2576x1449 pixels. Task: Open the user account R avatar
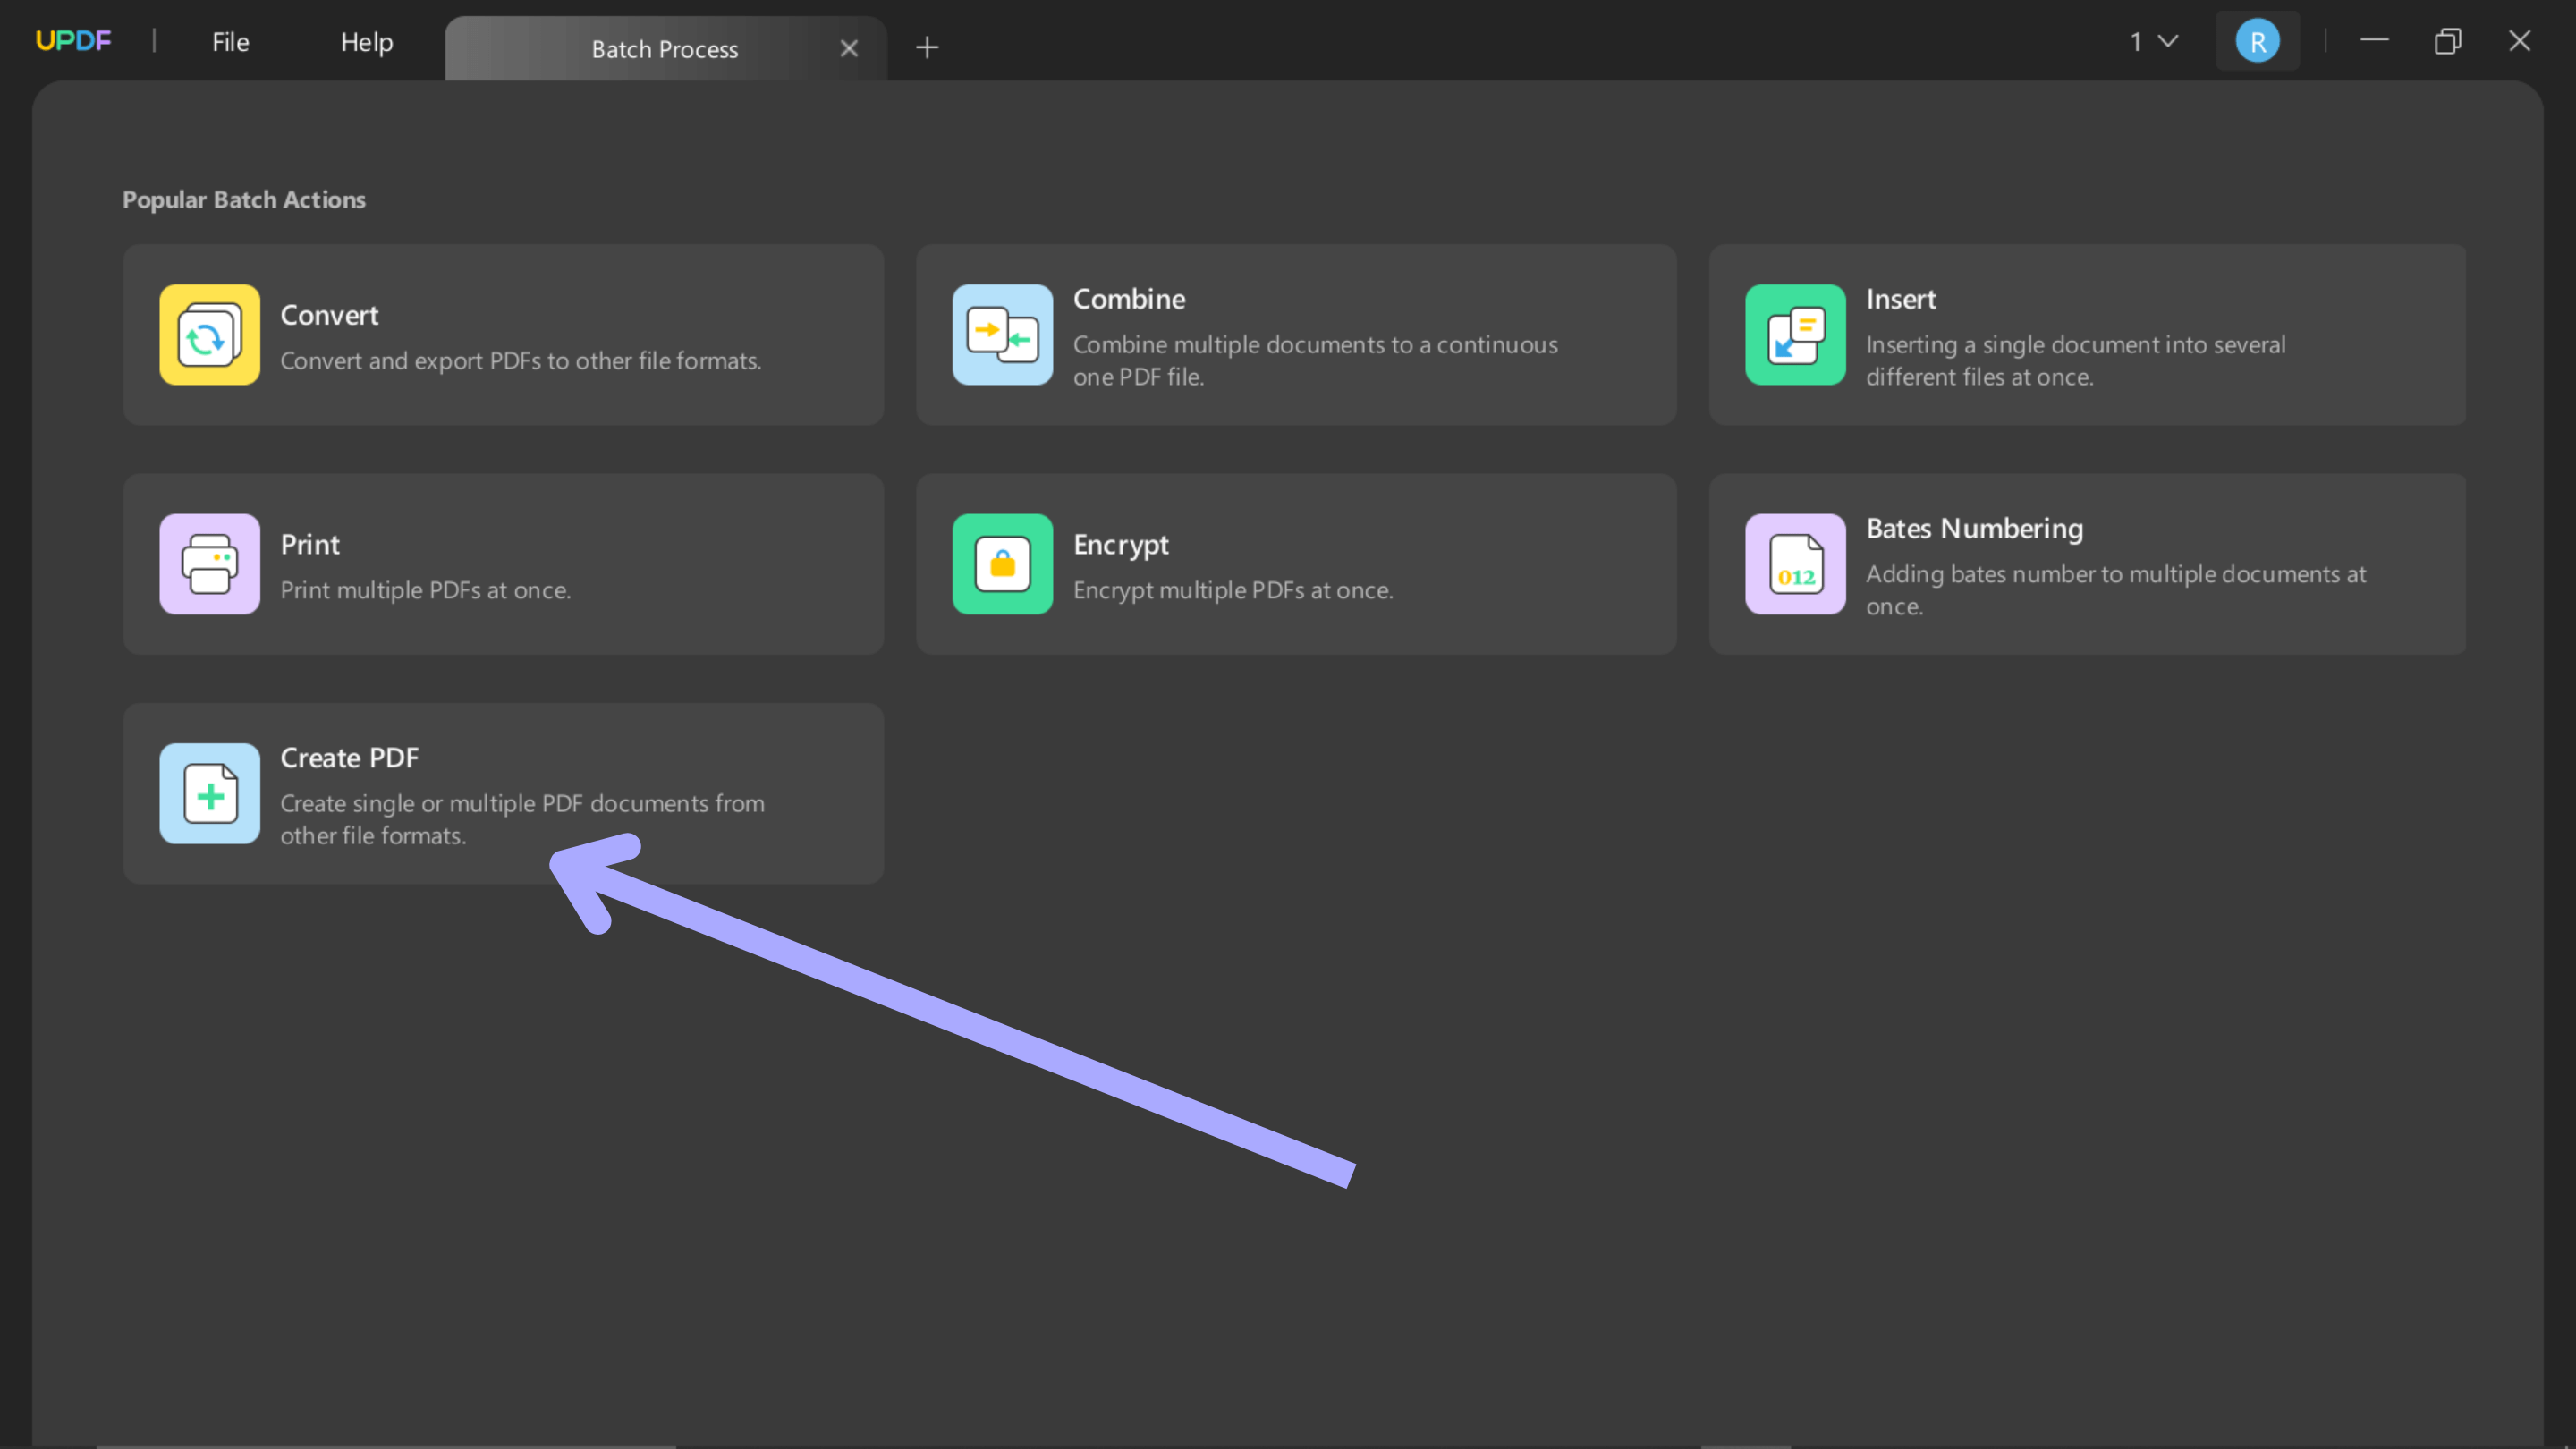pyautogui.click(x=2257, y=41)
